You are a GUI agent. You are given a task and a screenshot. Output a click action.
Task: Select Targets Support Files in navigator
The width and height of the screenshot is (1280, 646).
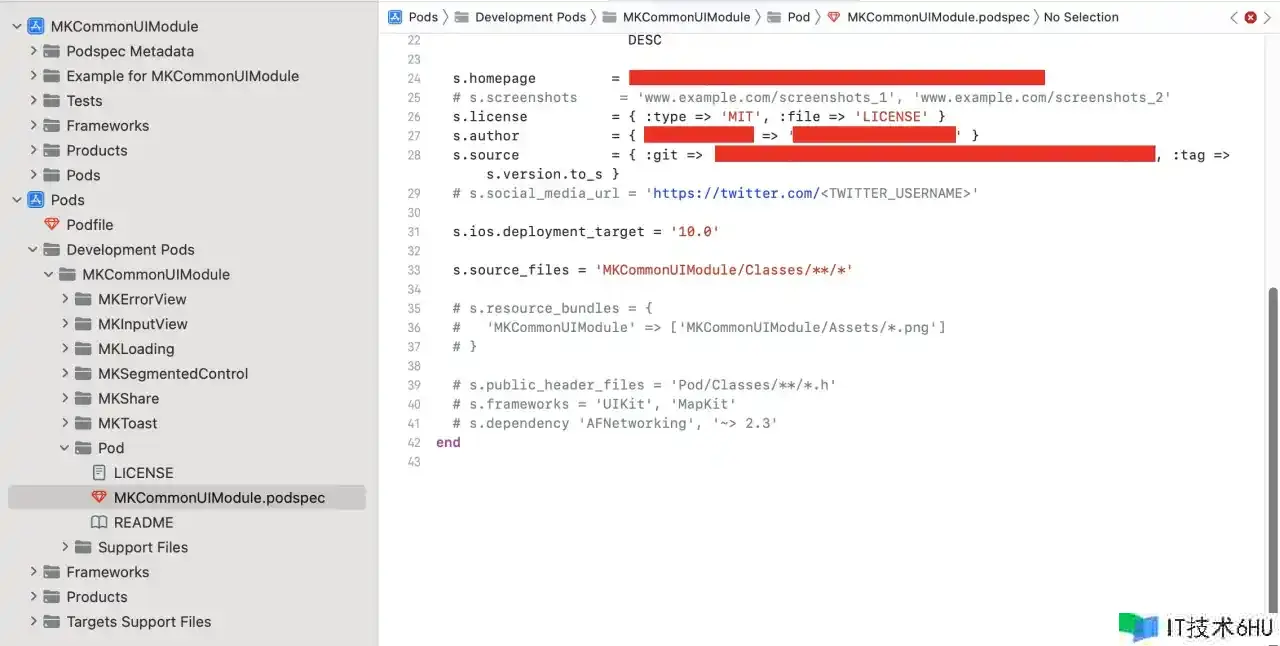pos(138,622)
